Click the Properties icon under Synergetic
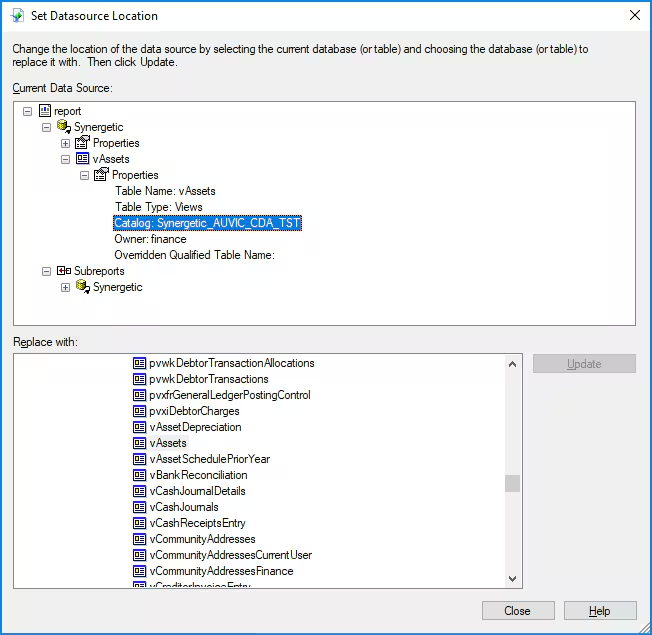652x635 pixels. pyautogui.click(x=82, y=142)
